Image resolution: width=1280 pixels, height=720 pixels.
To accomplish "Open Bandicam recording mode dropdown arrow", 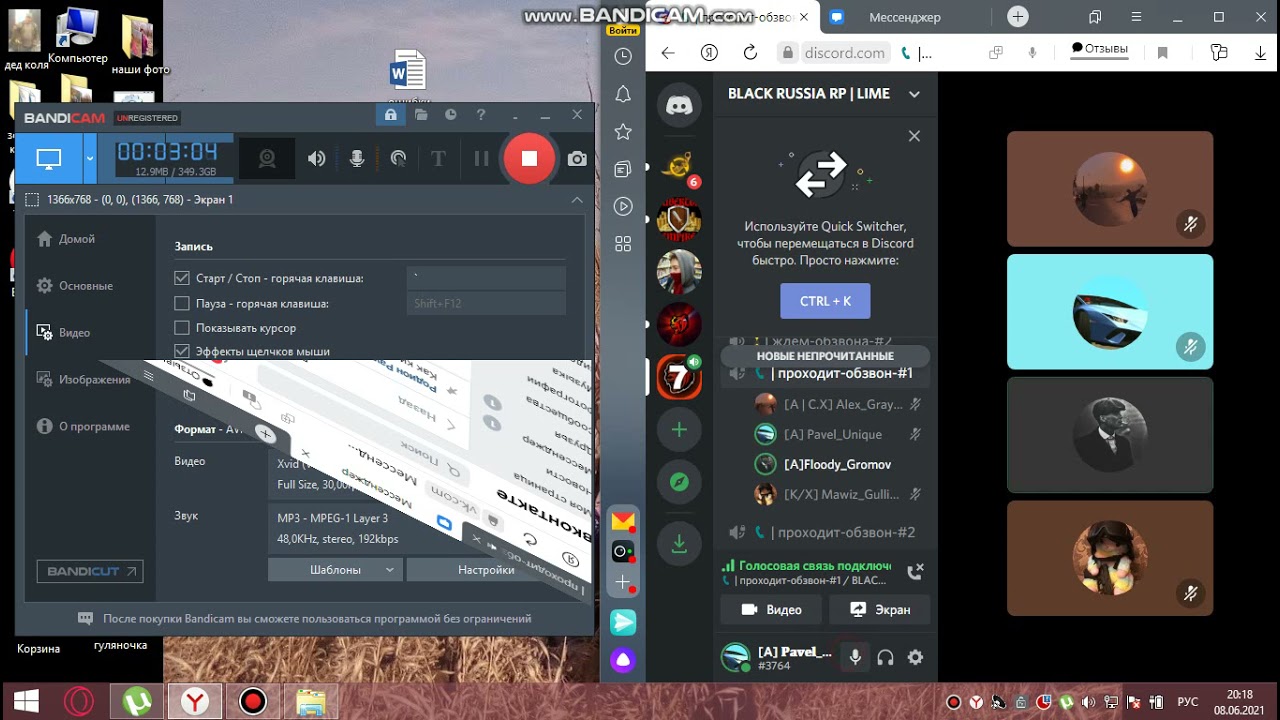I will pos(90,158).
